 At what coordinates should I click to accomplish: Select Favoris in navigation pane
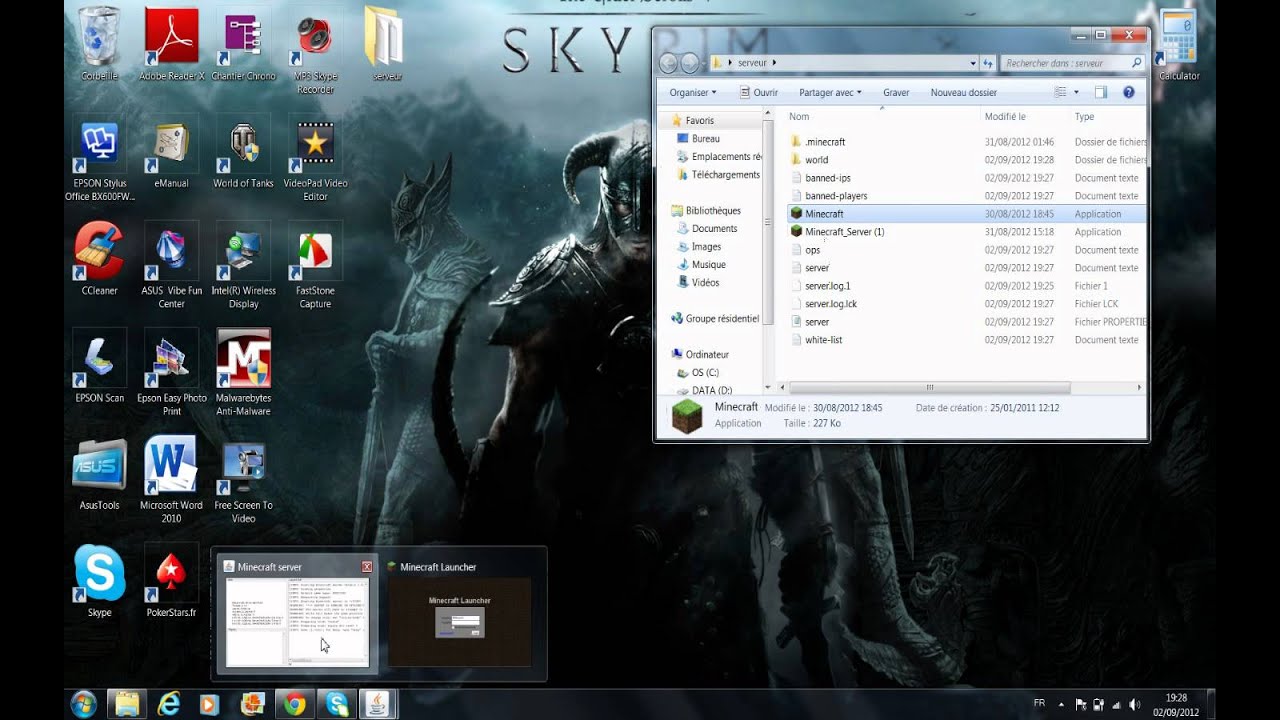pyautogui.click(x=700, y=120)
